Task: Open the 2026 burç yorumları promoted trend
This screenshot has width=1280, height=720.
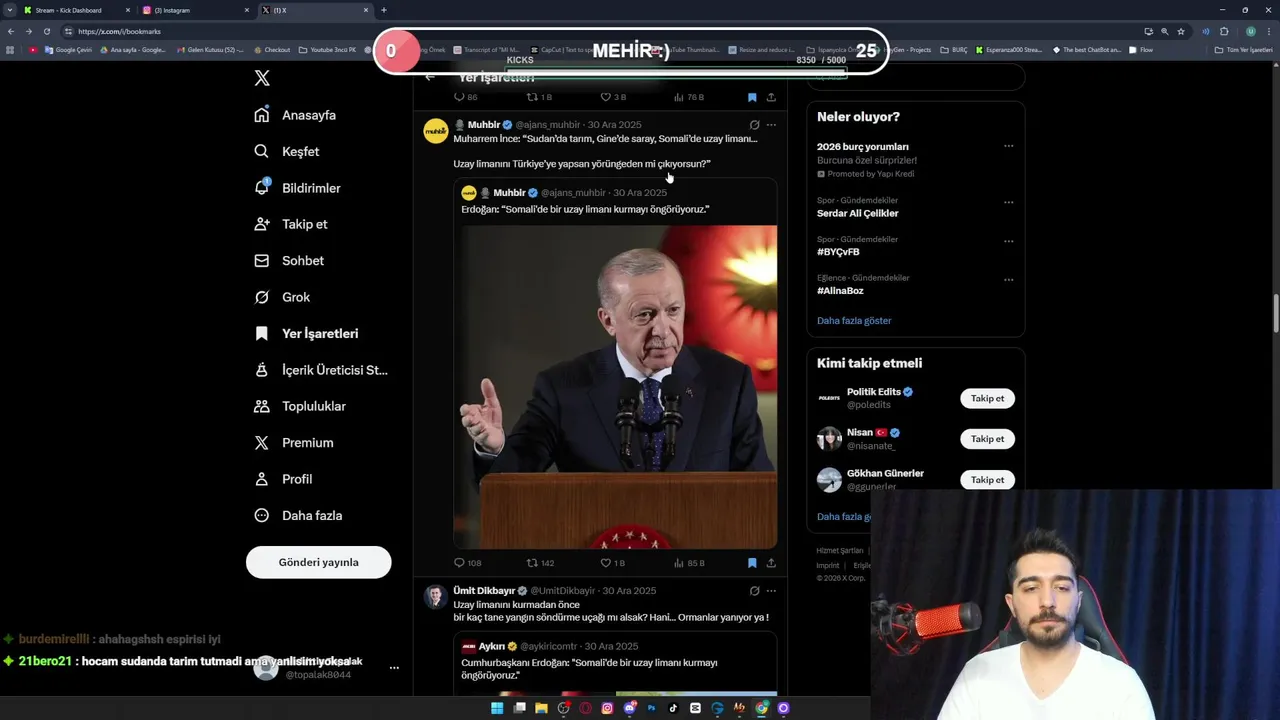Action: point(863,147)
